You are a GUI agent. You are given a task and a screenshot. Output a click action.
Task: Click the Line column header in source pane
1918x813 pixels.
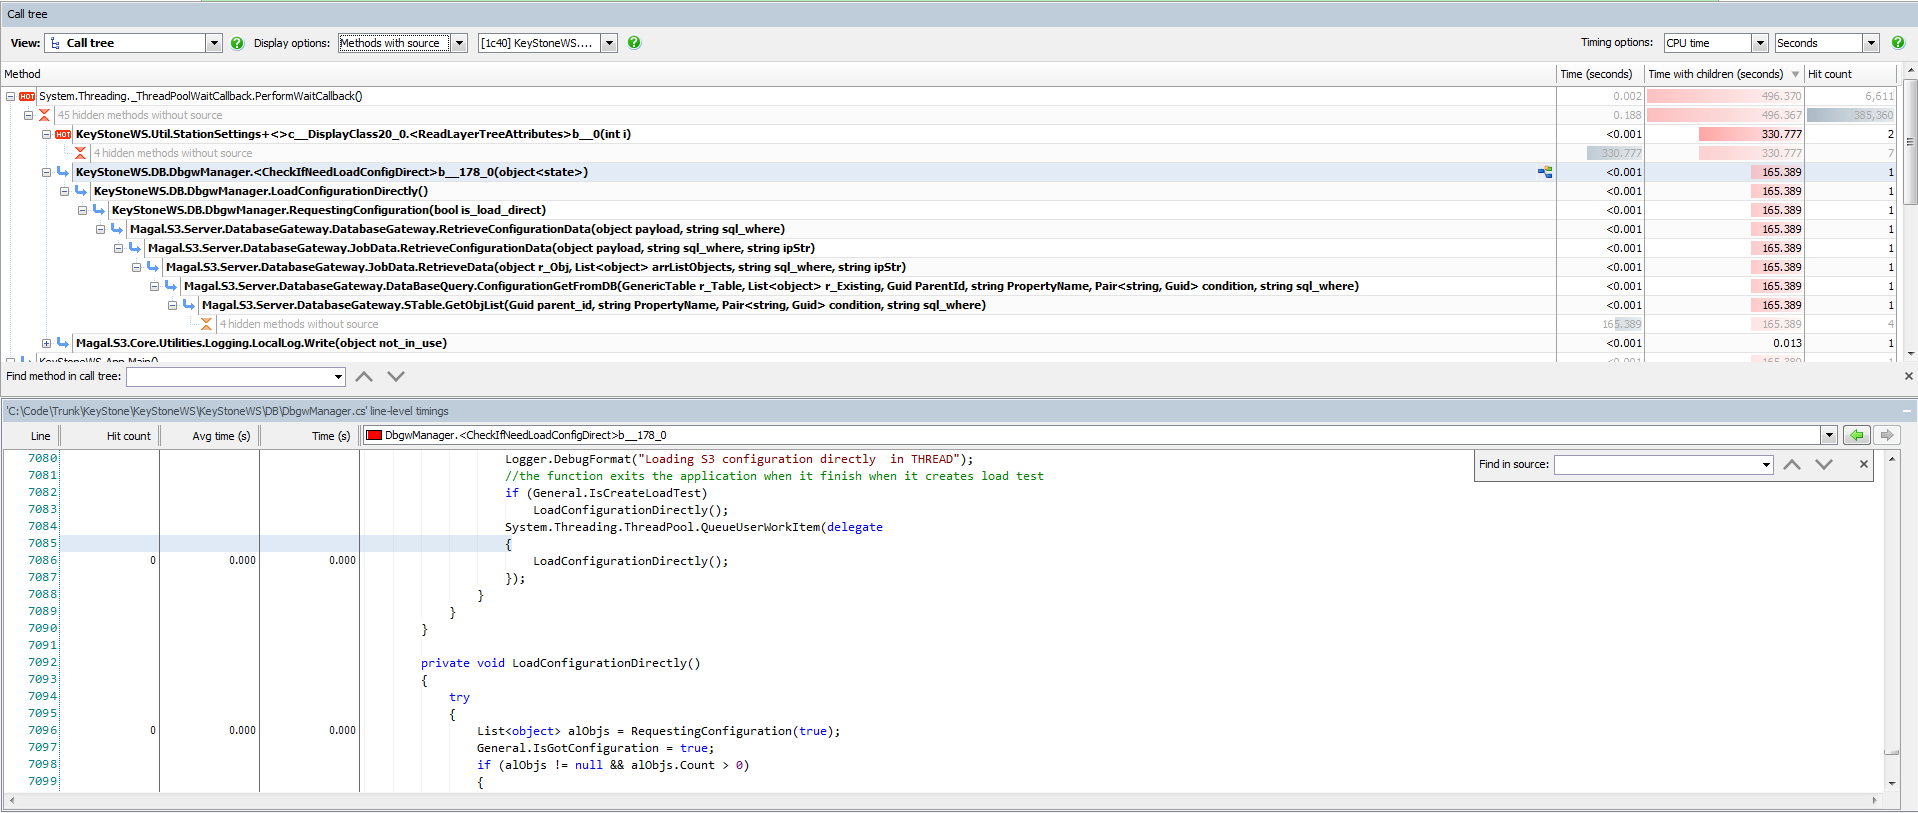pyautogui.click(x=31, y=436)
